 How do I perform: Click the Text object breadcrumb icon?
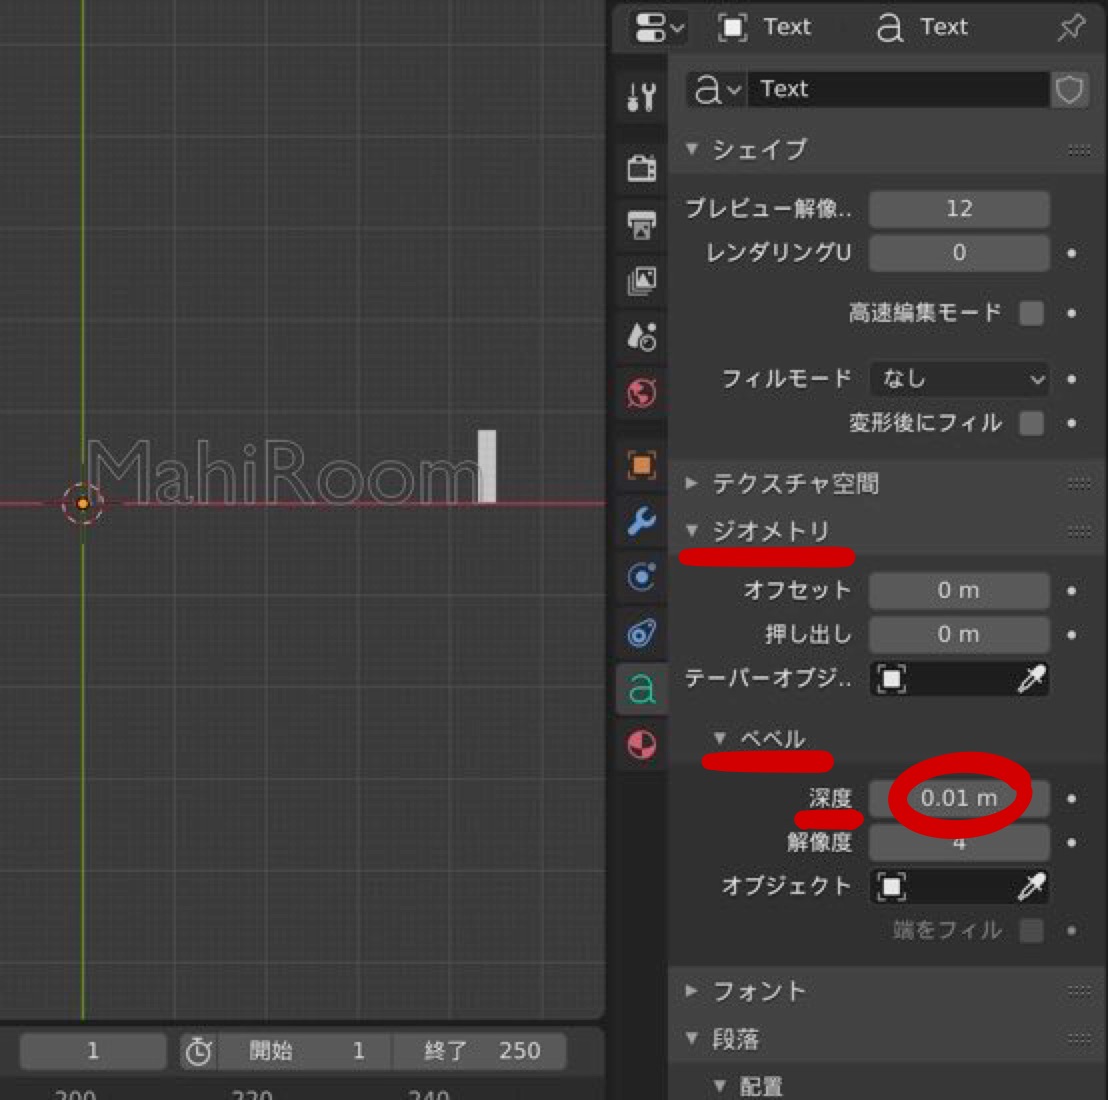click(733, 28)
